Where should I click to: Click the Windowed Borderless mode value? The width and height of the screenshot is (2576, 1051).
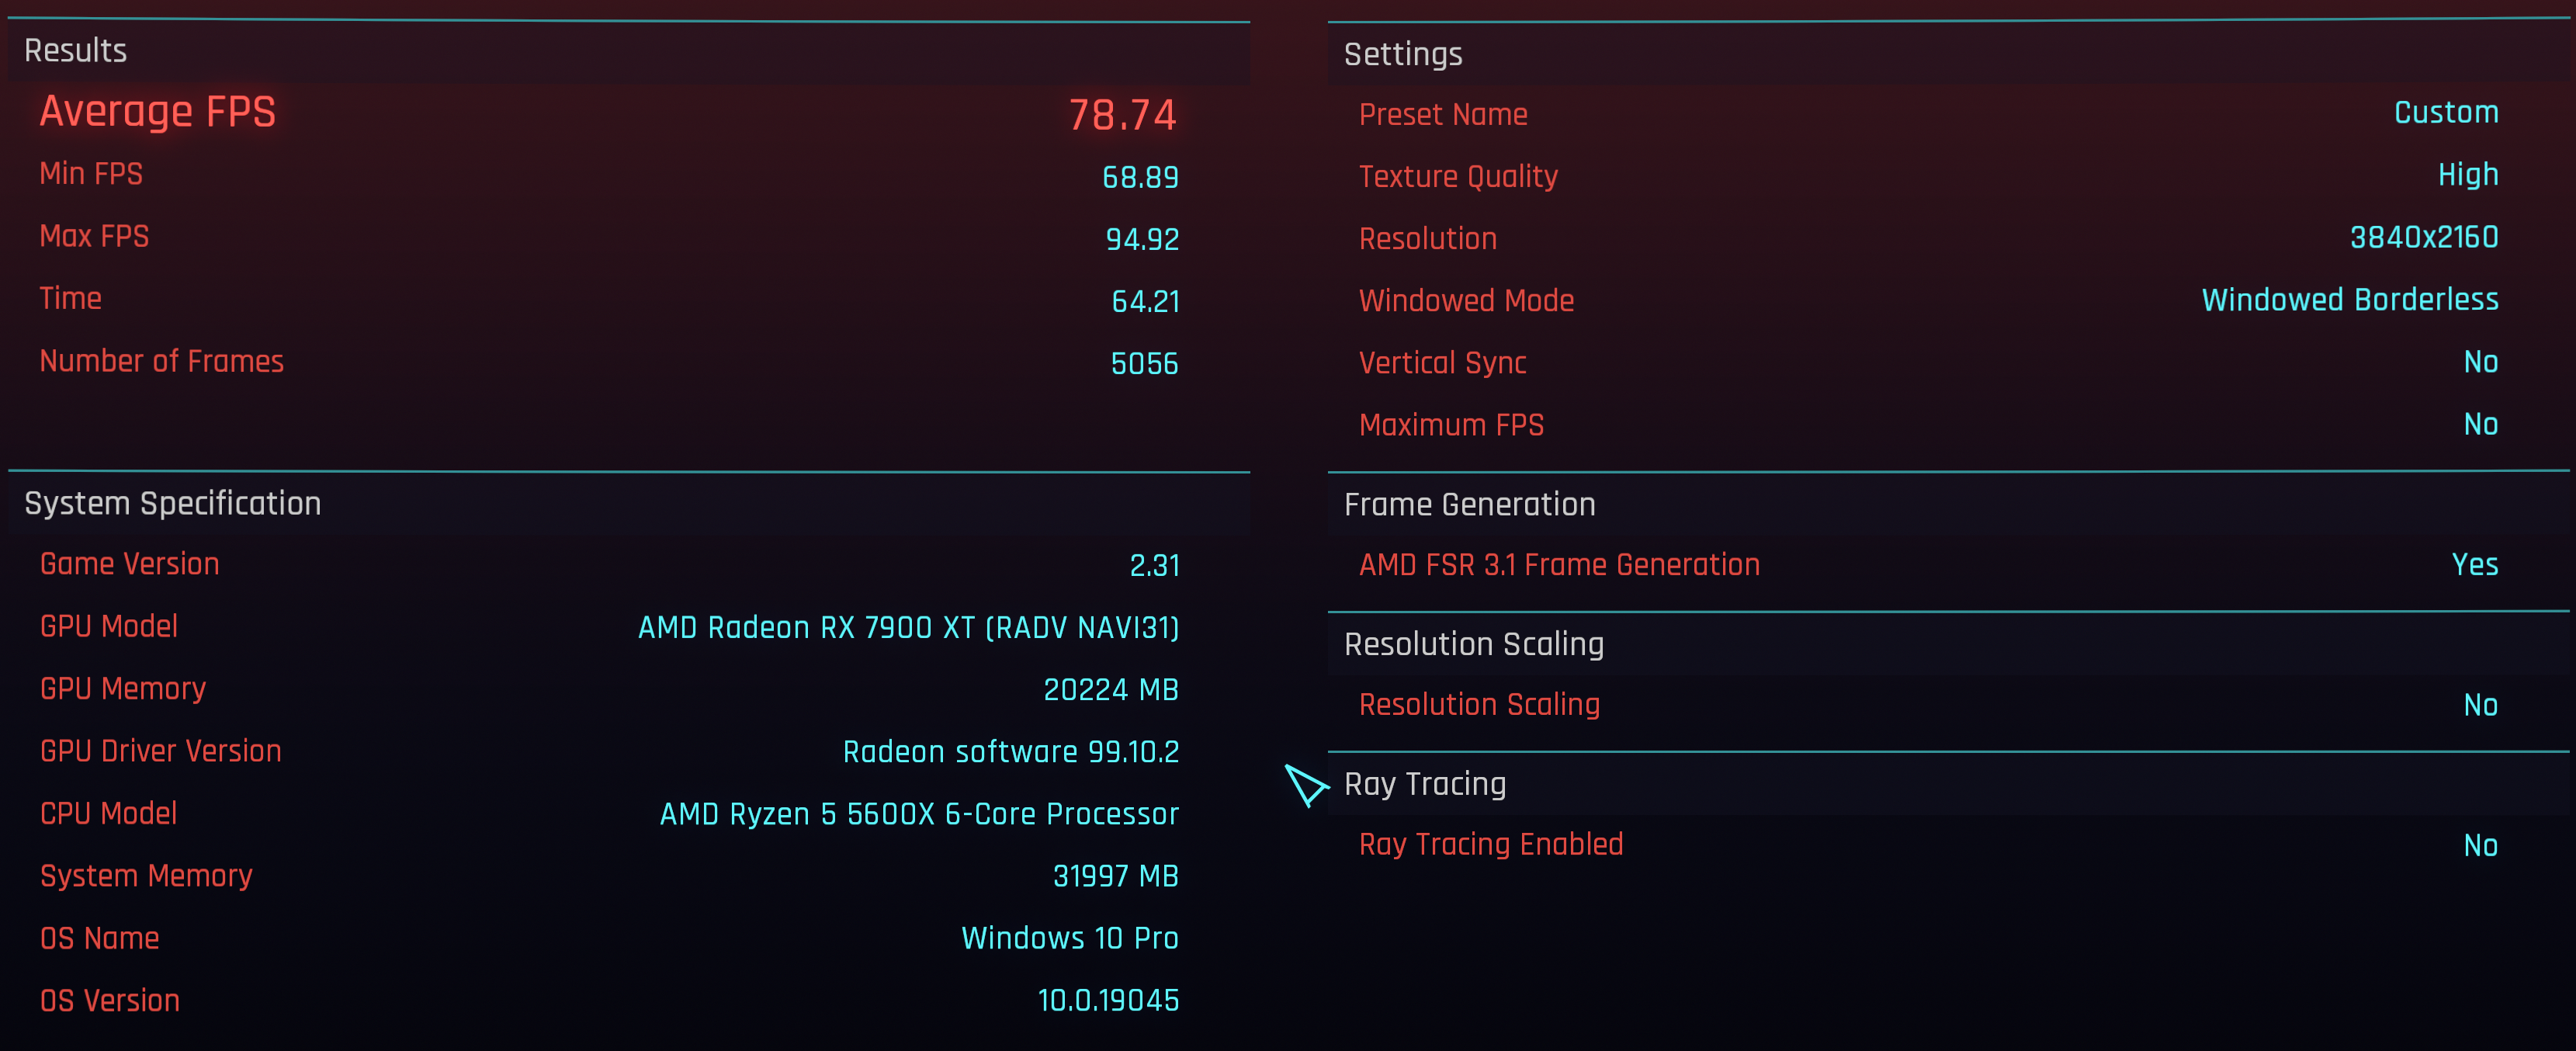[x=2349, y=300]
